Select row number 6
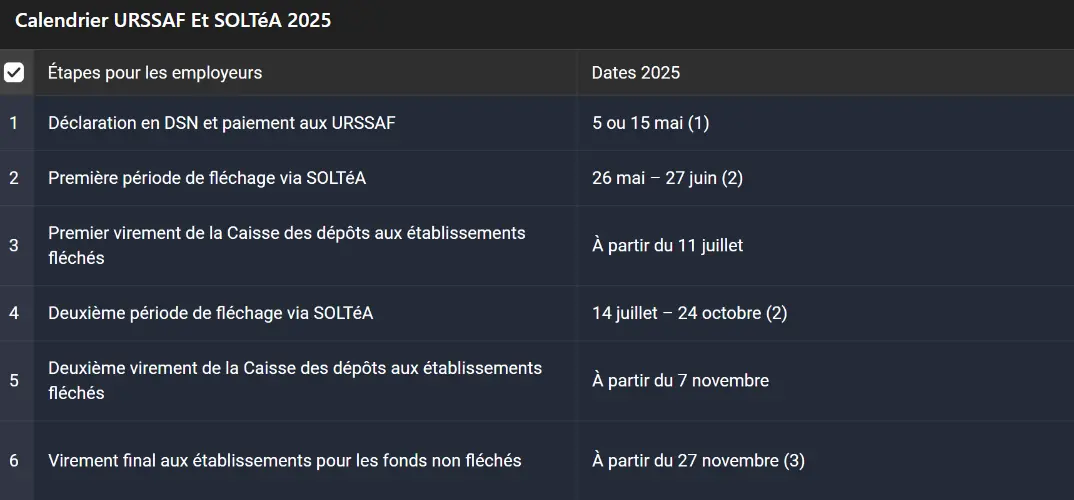The width and height of the screenshot is (1074, 500). point(14,461)
